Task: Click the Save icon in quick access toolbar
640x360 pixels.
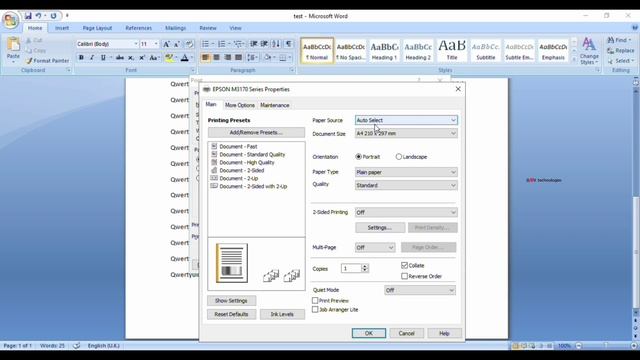Action: 28,16
